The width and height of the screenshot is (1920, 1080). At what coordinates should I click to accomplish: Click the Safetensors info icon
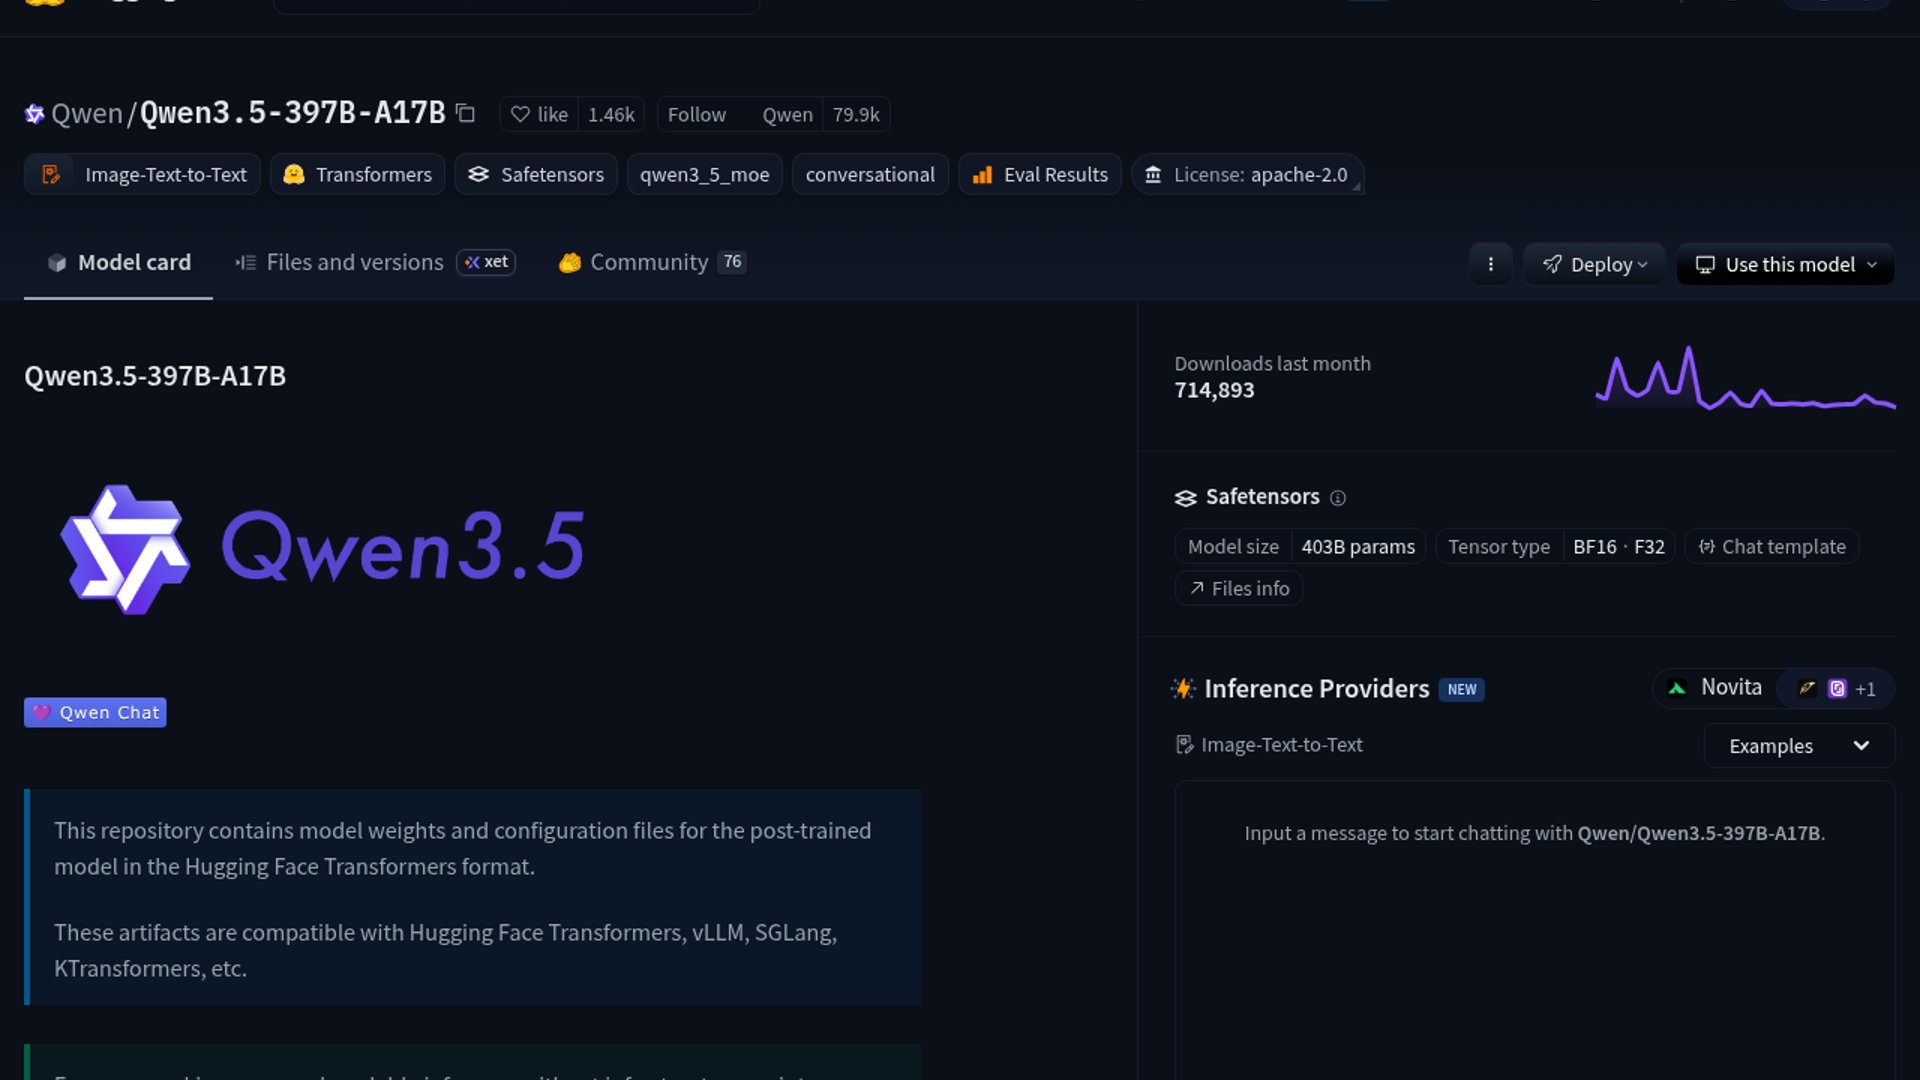pos(1338,498)
